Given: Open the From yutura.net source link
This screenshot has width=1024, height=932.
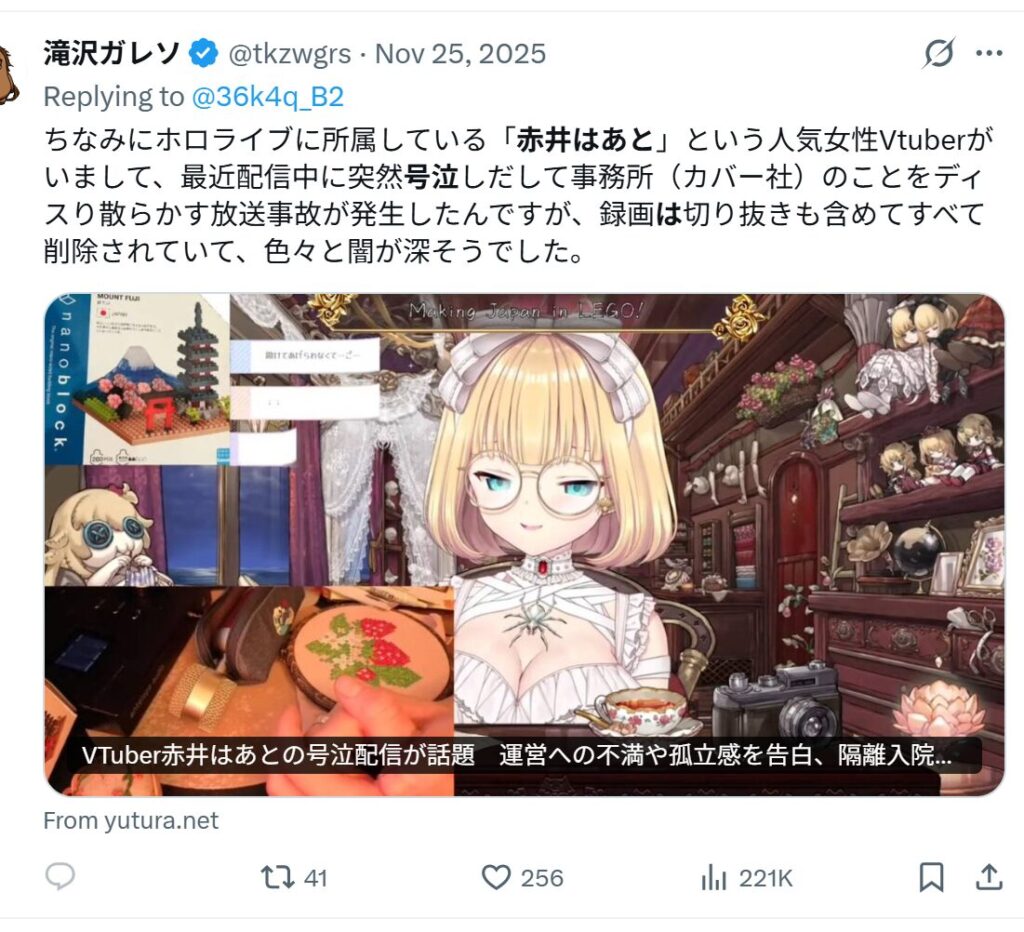Looking at the screenshot, I should [x=131, y=820].
